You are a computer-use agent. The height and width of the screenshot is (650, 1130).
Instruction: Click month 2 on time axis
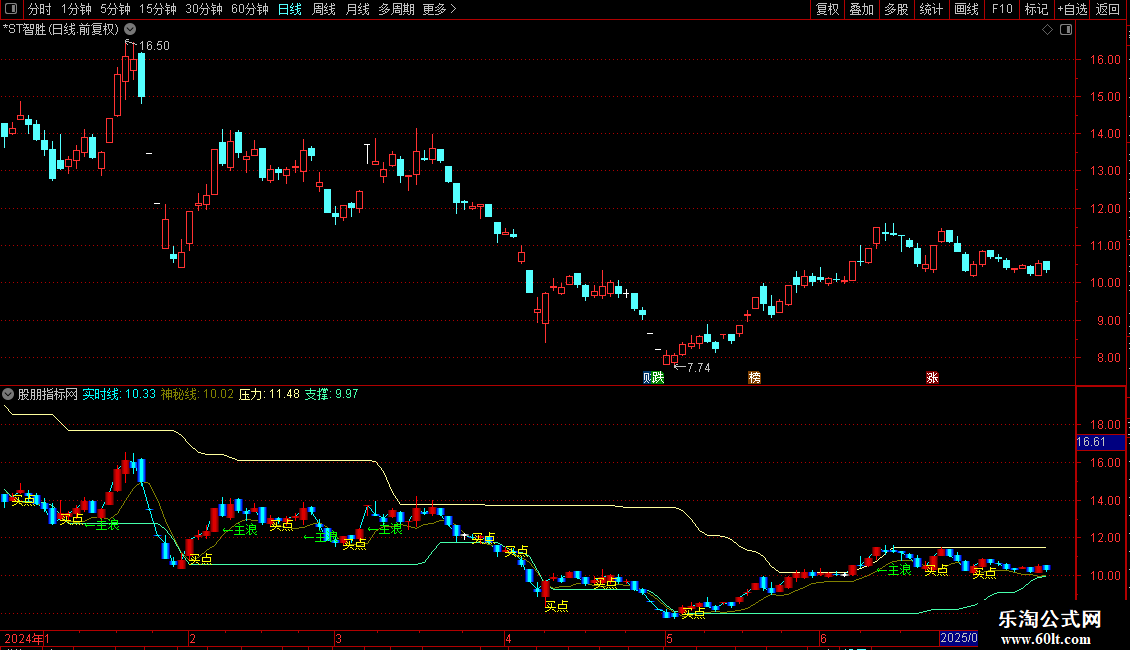point(192,638)
